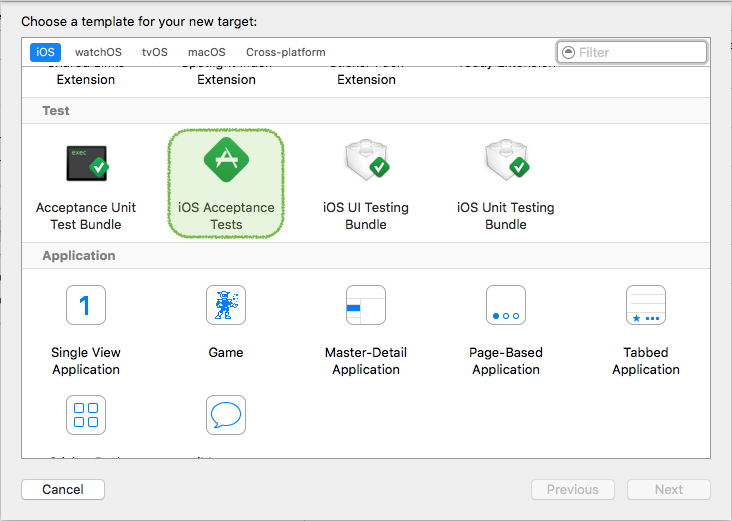Select the four-squares sticker pack template icon
The height and width of the screenshot is (521, 732).
pos(86,415)
